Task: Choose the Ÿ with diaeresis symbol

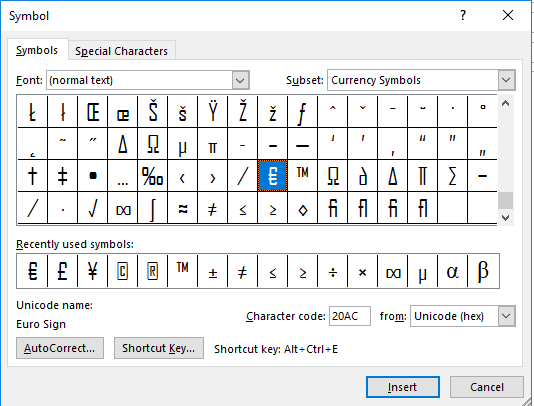Action: click(213, 112)
